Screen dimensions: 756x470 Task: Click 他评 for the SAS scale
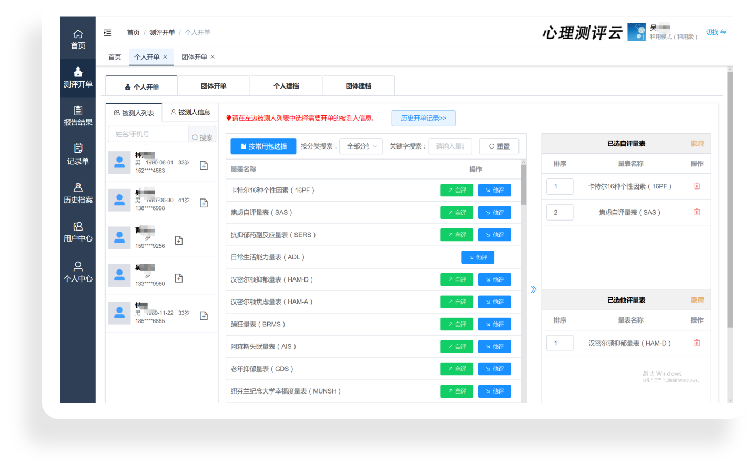(494, 212)
